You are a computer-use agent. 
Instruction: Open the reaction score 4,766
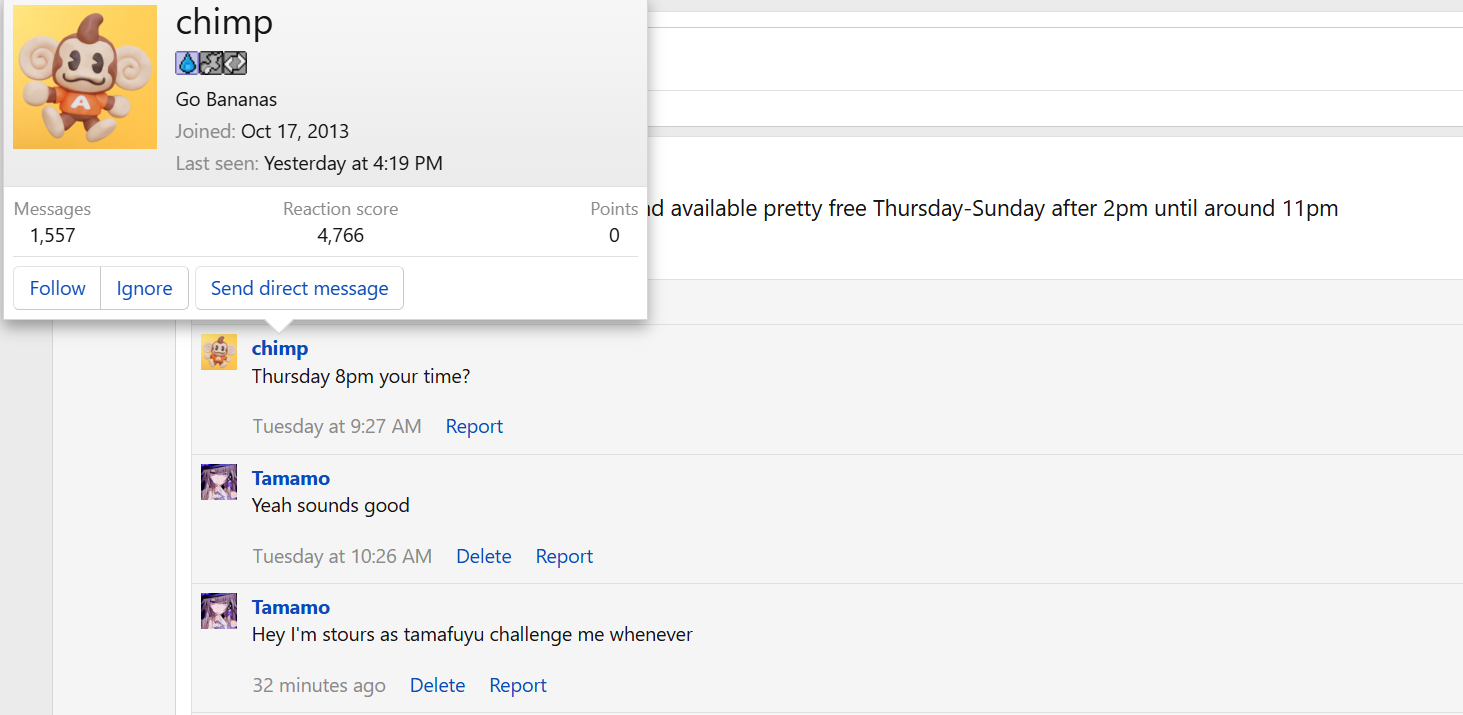(340, 235)
